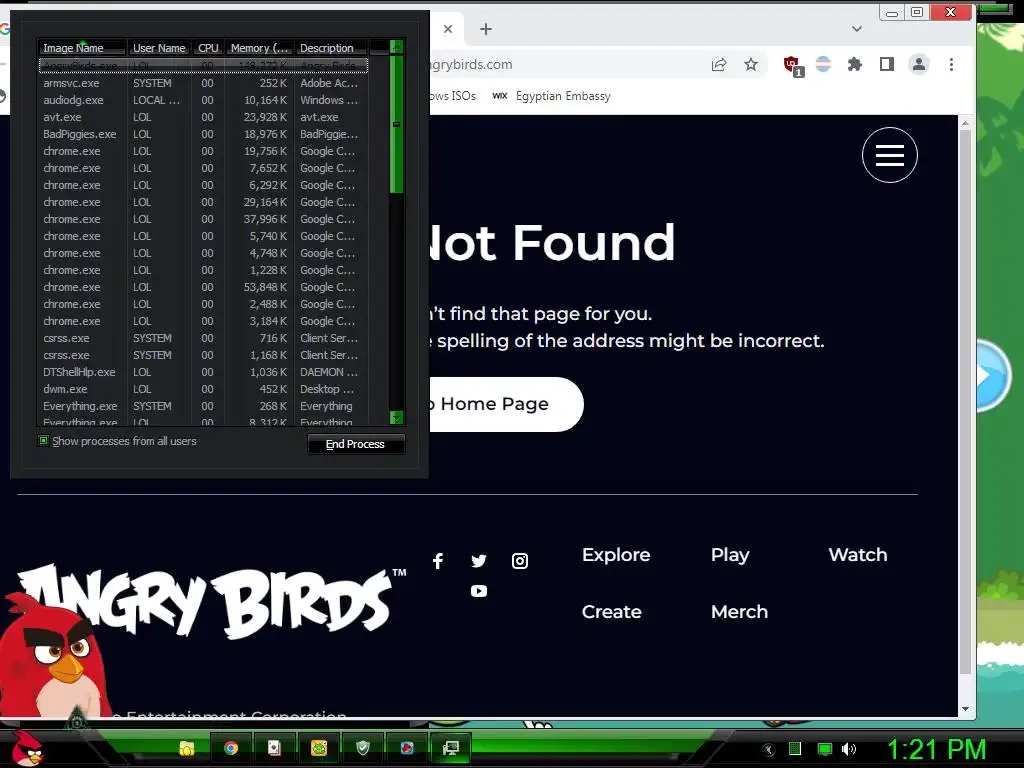Click the process list scroll up arrow
Image resolution: width=1024 pixels, height=768 pixels.
[396, 46]
